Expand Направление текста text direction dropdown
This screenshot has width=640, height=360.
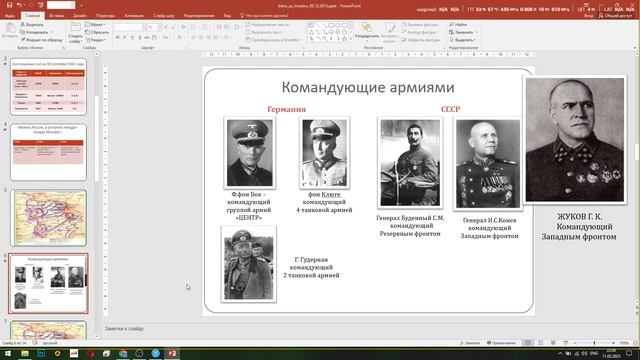click(x=269, y=24)
